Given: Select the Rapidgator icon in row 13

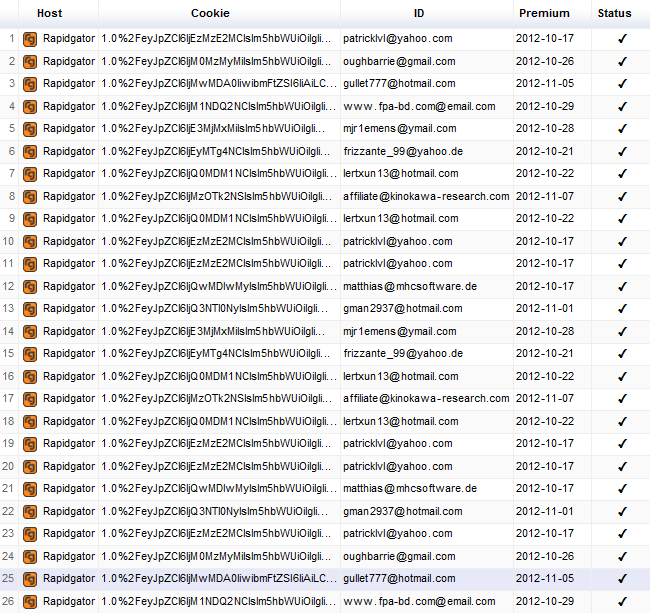Looking at the screenshot, I should 30,309.
